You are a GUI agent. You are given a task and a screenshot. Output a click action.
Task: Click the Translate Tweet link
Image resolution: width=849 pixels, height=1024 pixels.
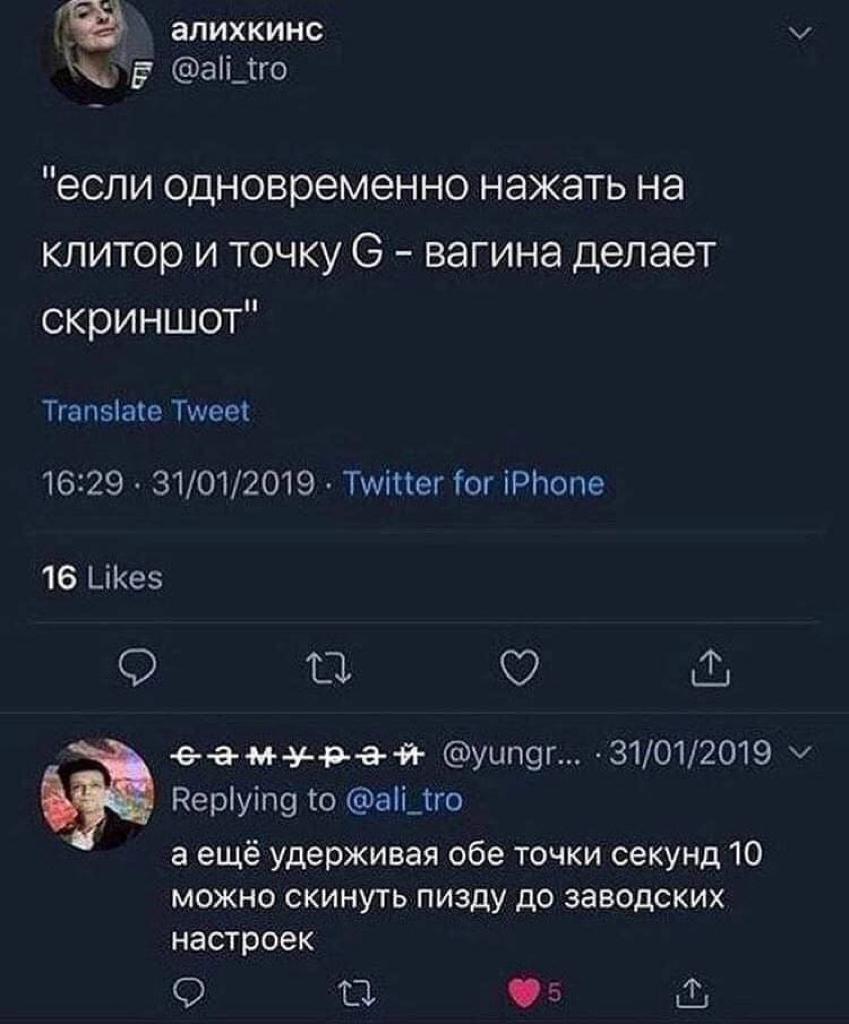coord(145,412)
